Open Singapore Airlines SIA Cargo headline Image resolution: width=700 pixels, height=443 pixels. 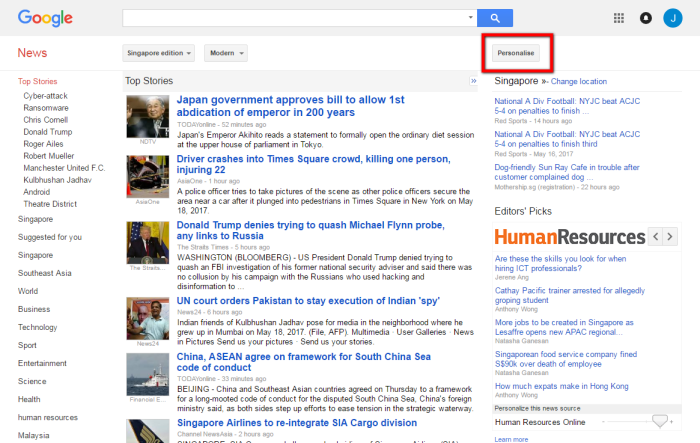[x=297, y=423]
